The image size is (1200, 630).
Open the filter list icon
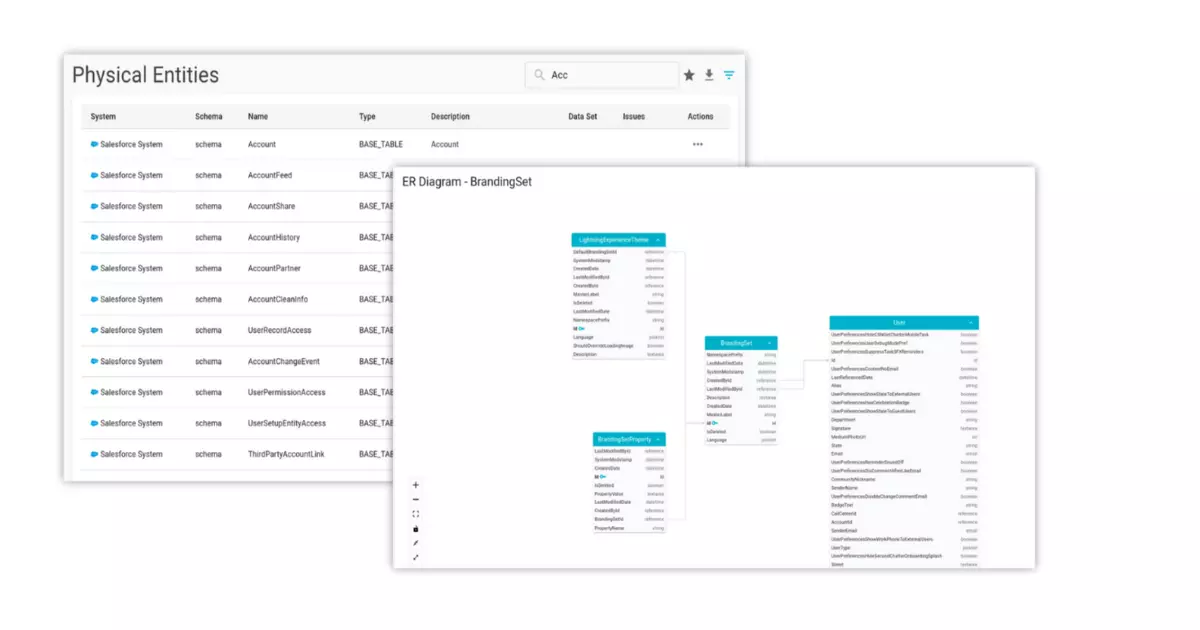[x=729, y=75]
